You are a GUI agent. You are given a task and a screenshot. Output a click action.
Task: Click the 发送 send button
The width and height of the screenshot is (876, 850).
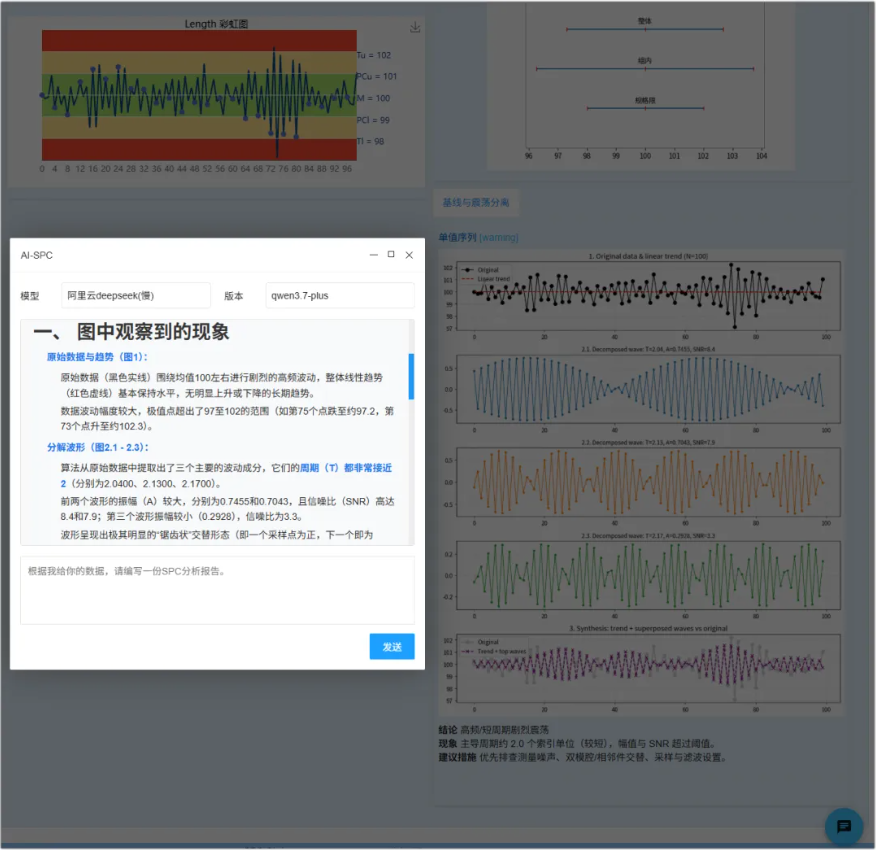coord(392,647)
